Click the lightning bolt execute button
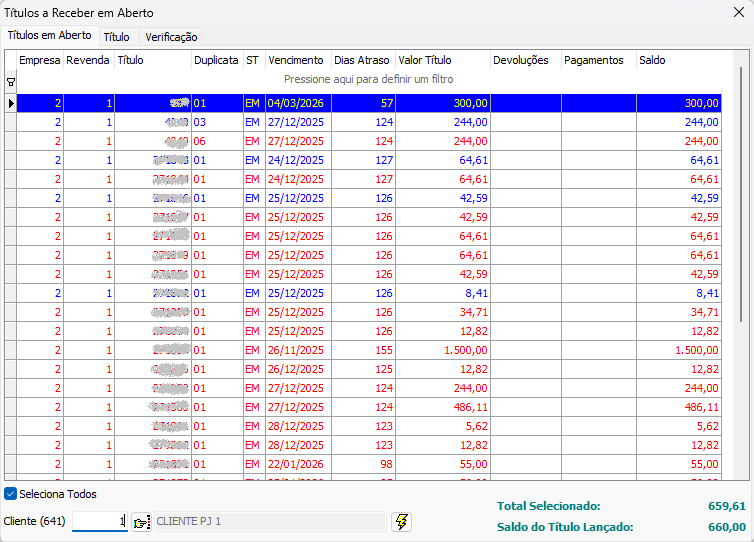Screen dimensions: 754x542 [402, 522]
